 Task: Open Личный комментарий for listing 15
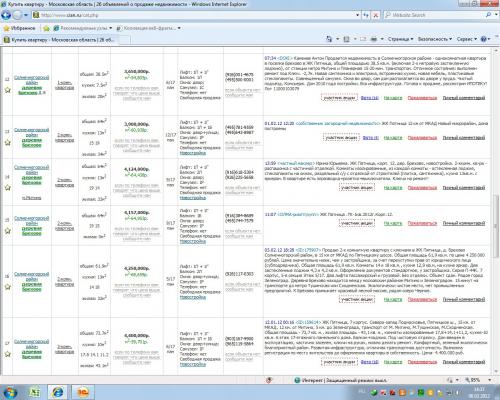tap(464, 223)
